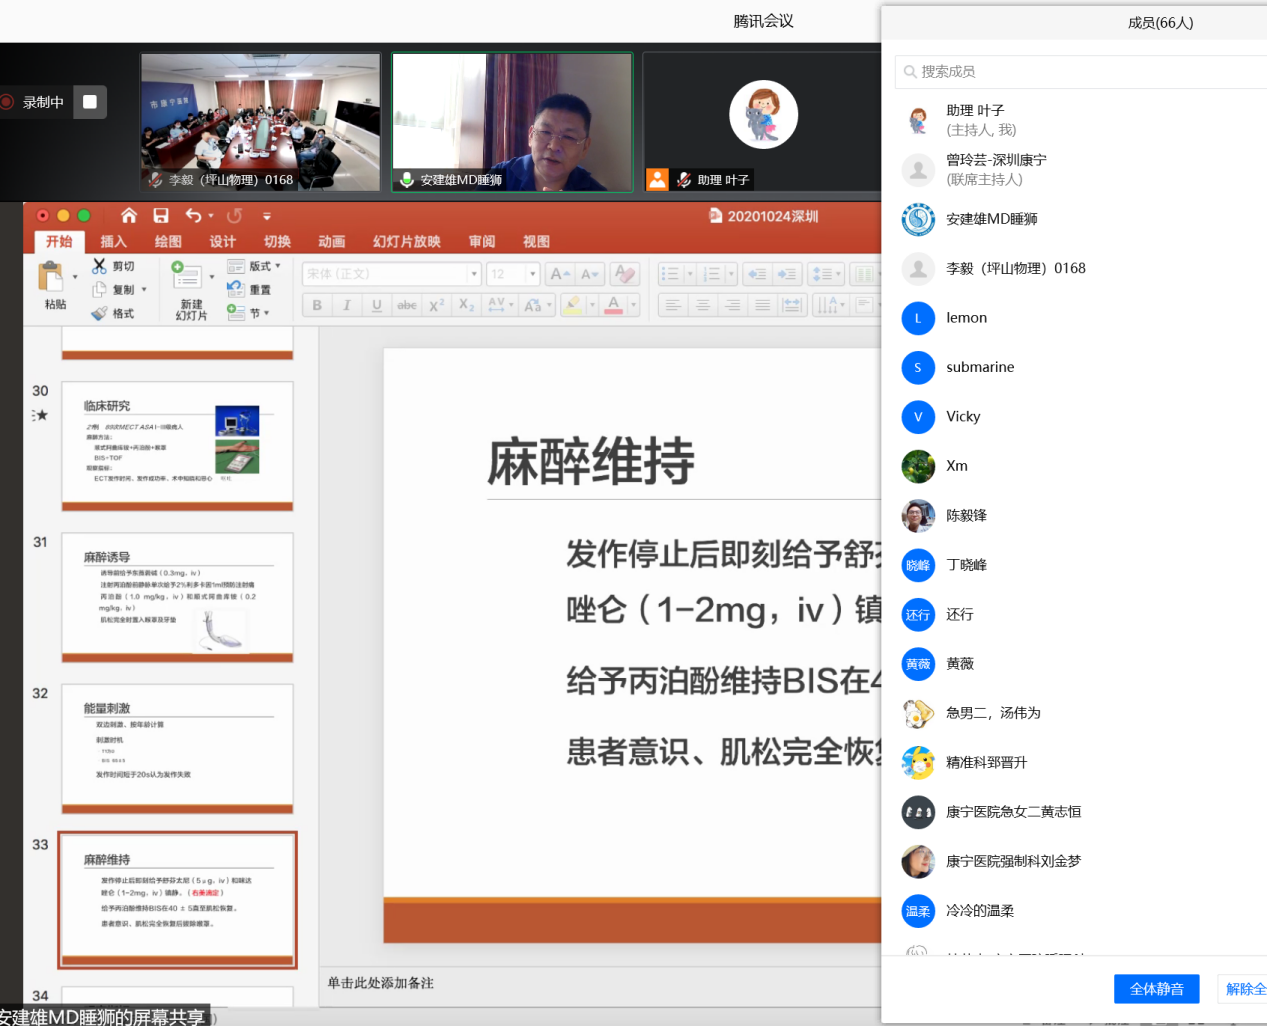Toggle superscript formatting
Image resolution: width=1267 pixels, height=1026 pixels.
click(x=437, y=305)
